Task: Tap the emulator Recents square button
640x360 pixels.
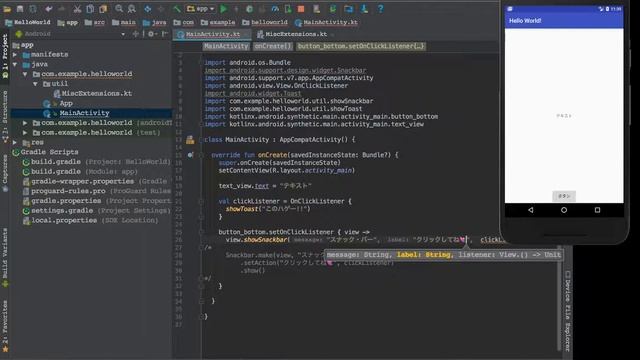Action: tap(598, 210)
